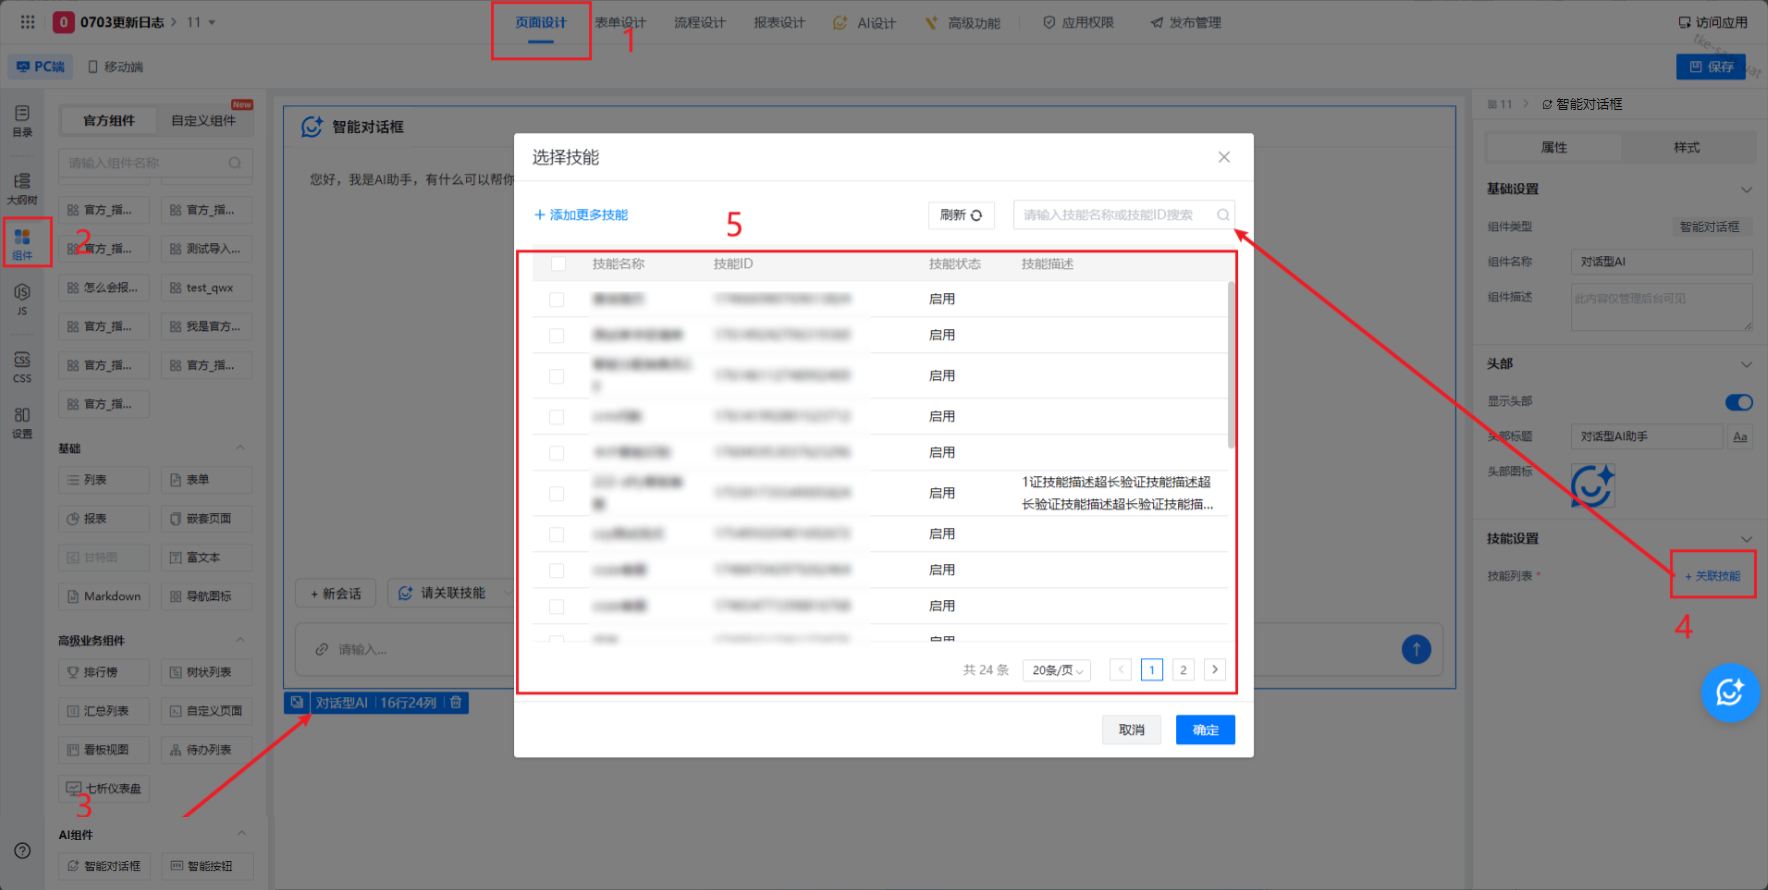The width and height of the screenshot is (1768, 890).
Task: Open the CSS sidebar panel
Action: click(x=22, y=366)
